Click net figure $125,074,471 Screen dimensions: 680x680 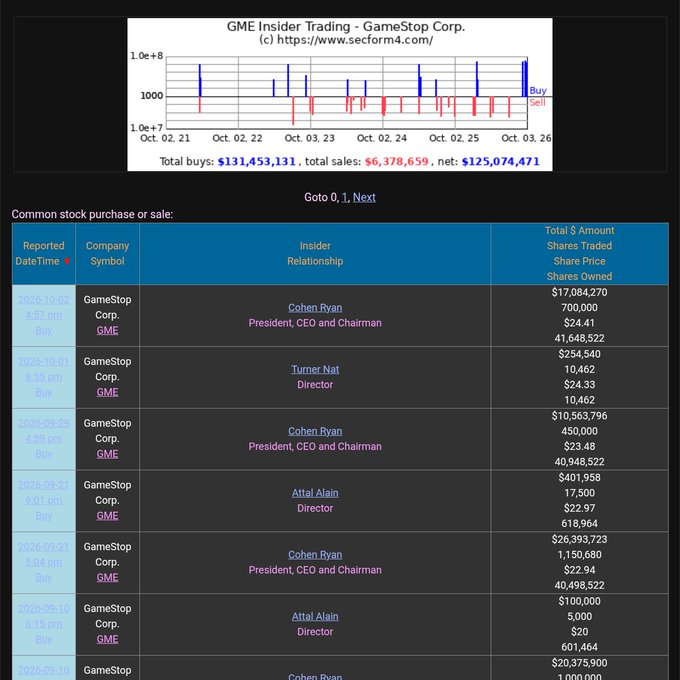(500, 162)
